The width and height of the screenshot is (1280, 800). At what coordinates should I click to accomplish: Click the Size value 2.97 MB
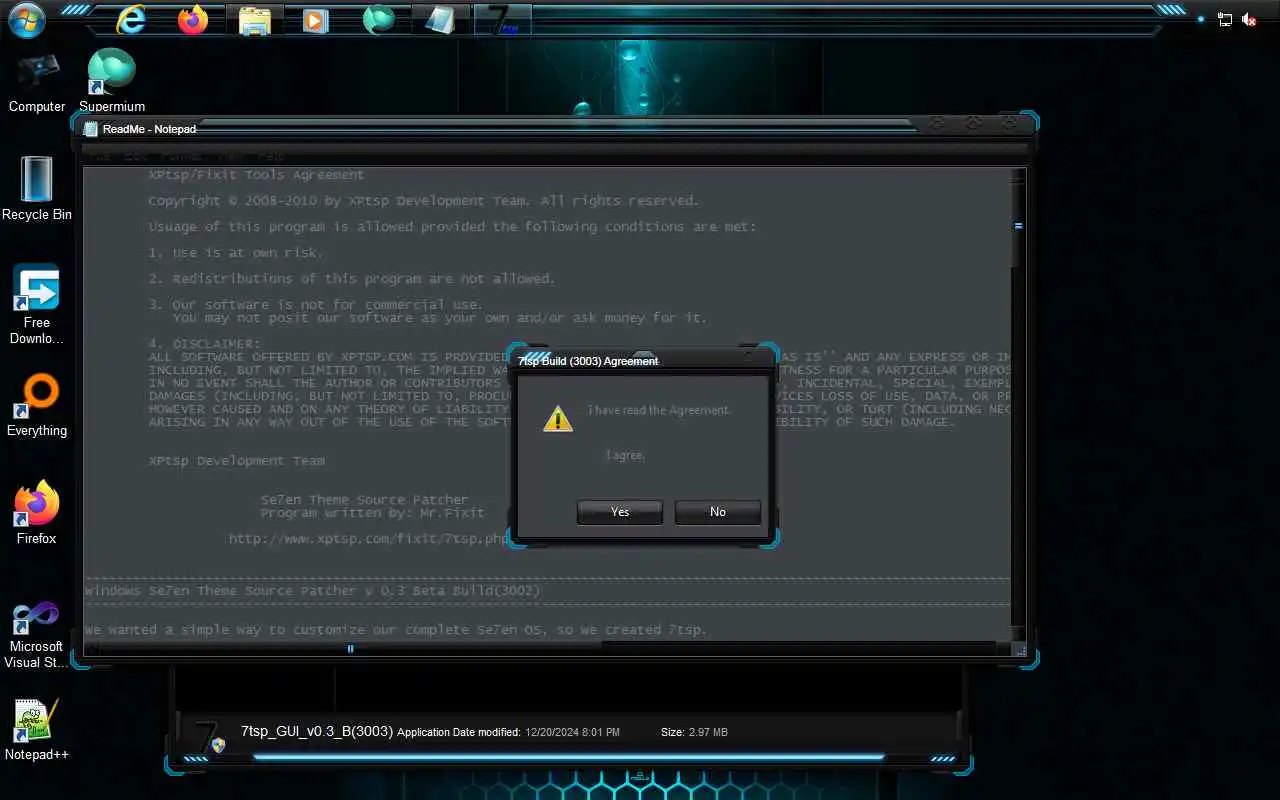click(x=708, y=733)
